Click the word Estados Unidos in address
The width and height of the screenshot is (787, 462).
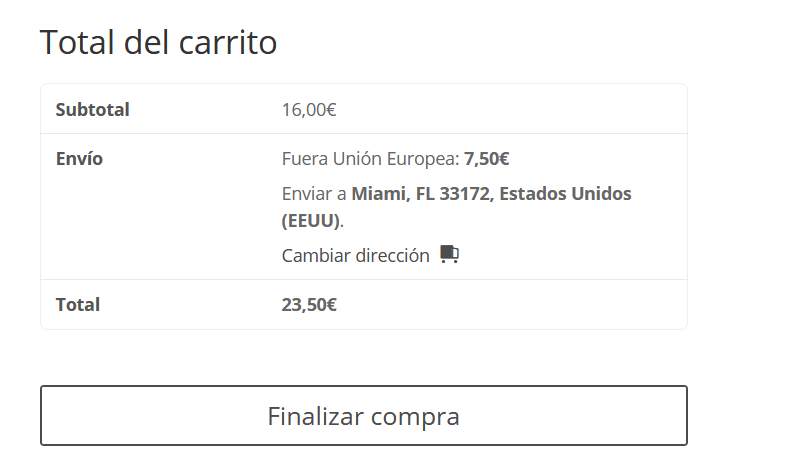click(565, 193)
